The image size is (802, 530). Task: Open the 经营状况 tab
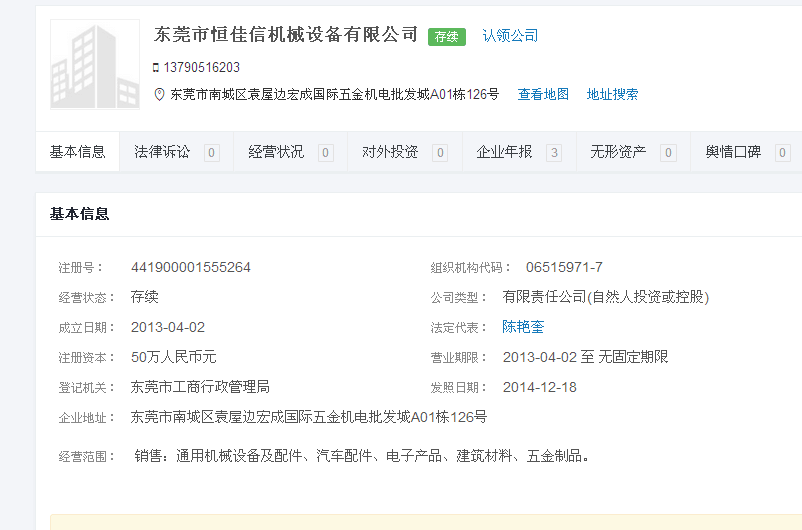[276, 152]
